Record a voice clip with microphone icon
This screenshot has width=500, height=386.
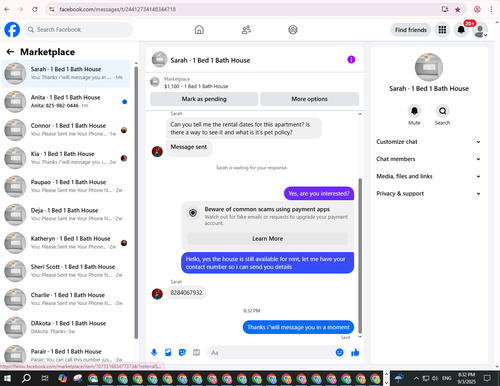click(x=154, y=352)
